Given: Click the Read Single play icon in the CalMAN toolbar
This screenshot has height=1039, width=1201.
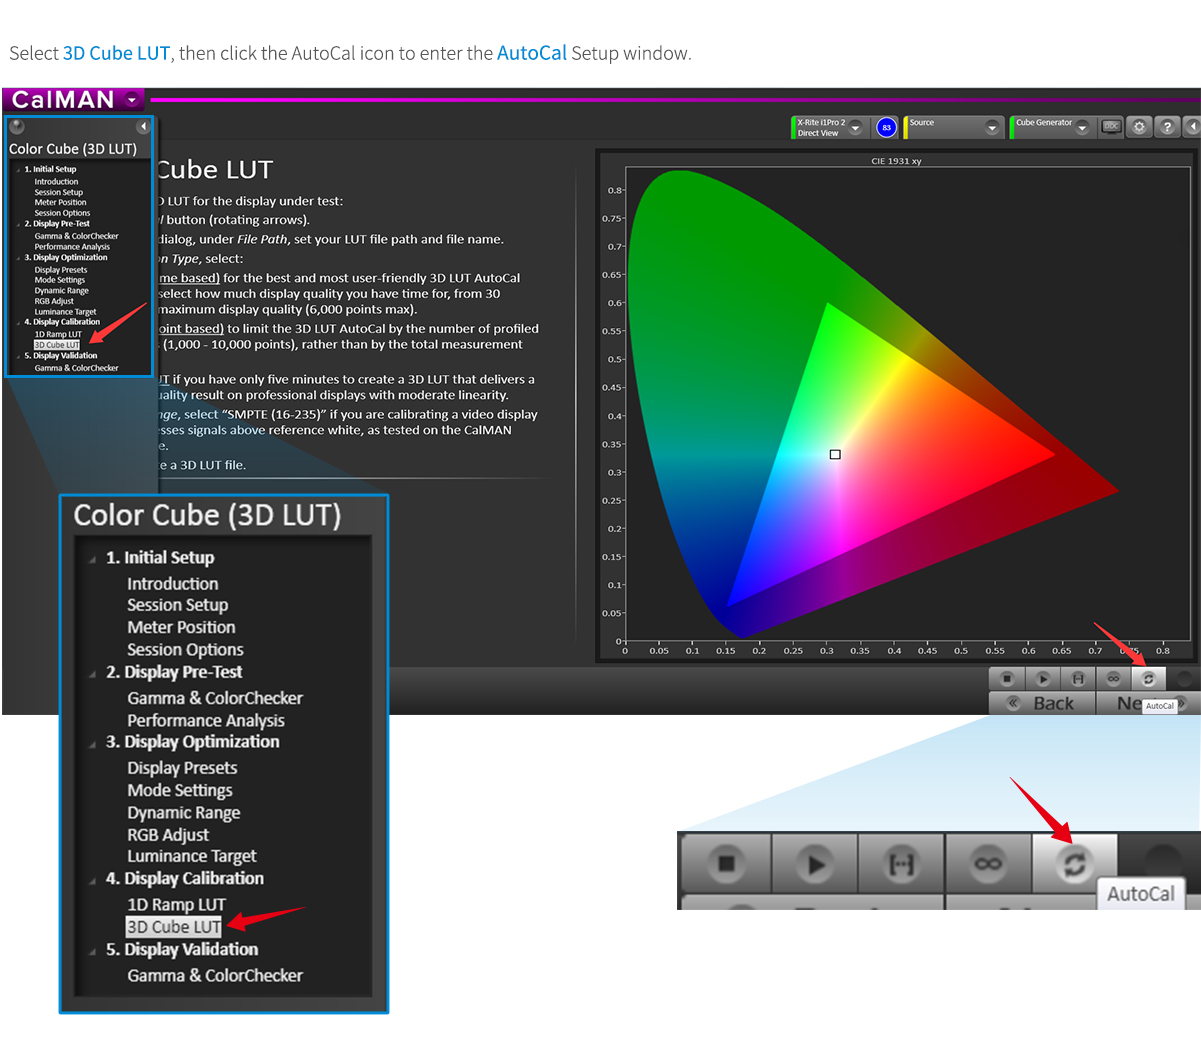Looking at the screenshot, I should (x=1043, y=678).
